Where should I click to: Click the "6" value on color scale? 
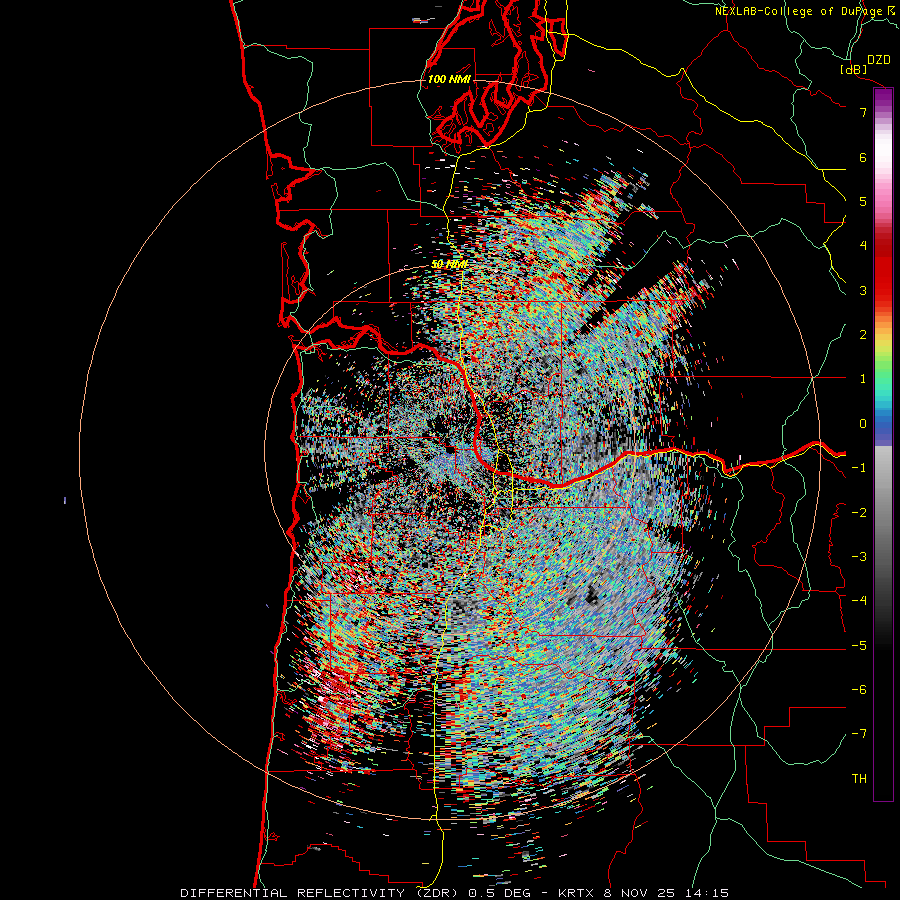pos(863,157)
